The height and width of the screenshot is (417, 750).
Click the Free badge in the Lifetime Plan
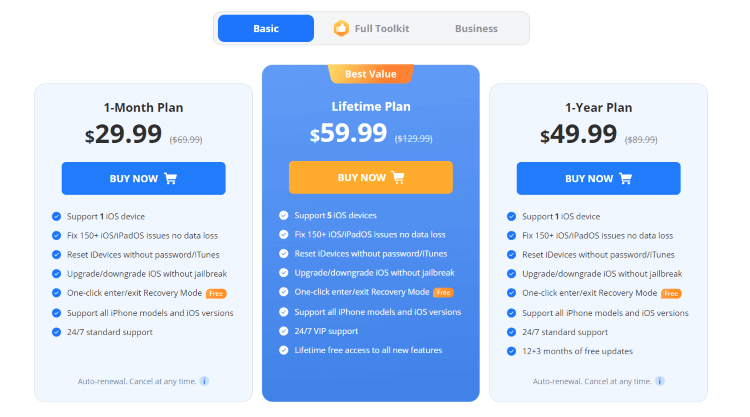(443, 292)
